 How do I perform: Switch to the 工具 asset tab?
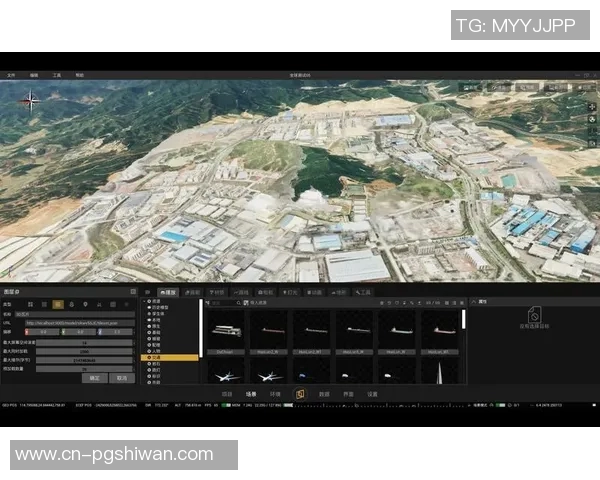click(363, 292)
